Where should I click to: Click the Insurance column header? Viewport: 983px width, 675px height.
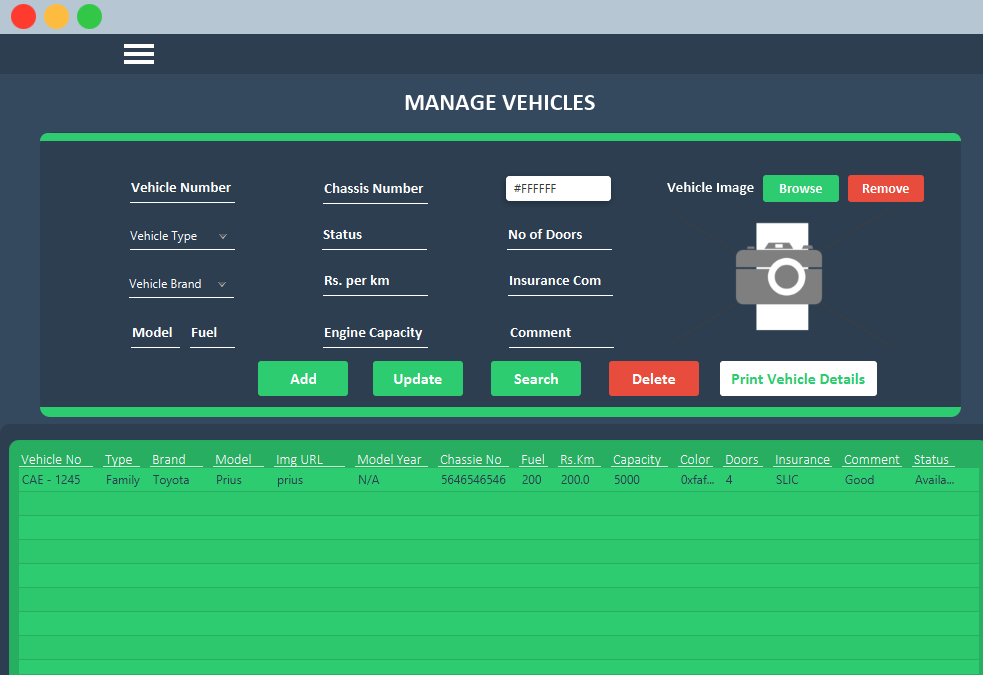[802, 459]
